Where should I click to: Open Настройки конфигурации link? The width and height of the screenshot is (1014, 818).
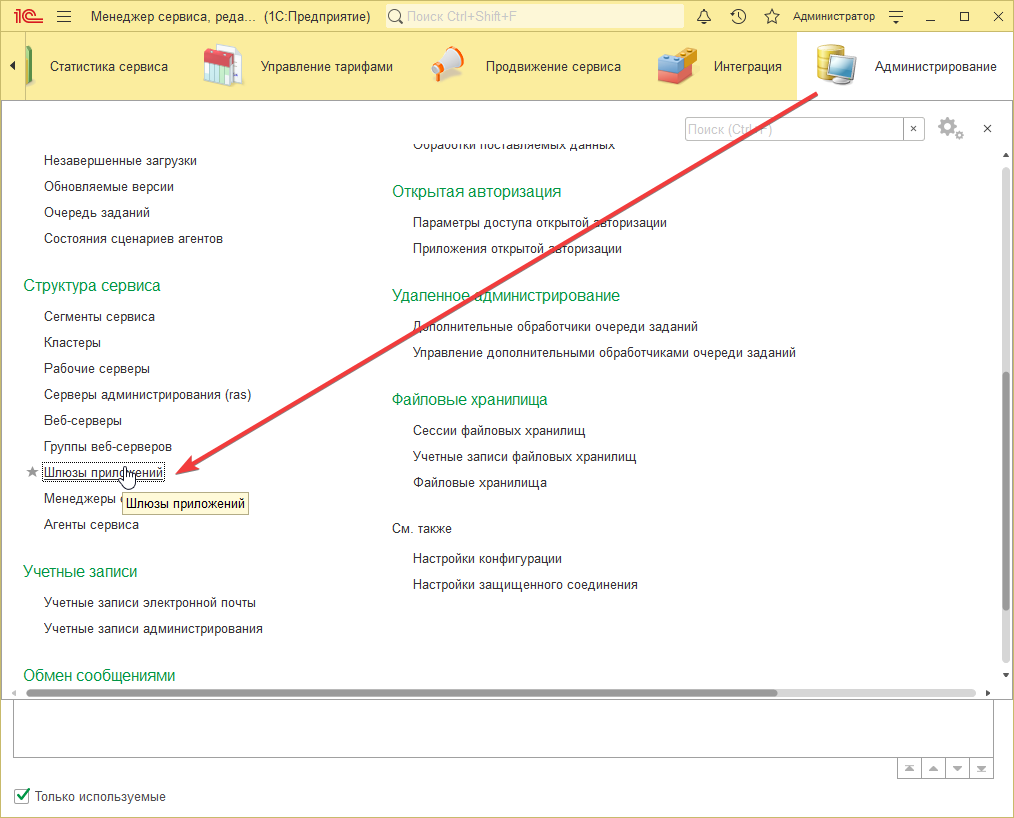coord(487,558)
